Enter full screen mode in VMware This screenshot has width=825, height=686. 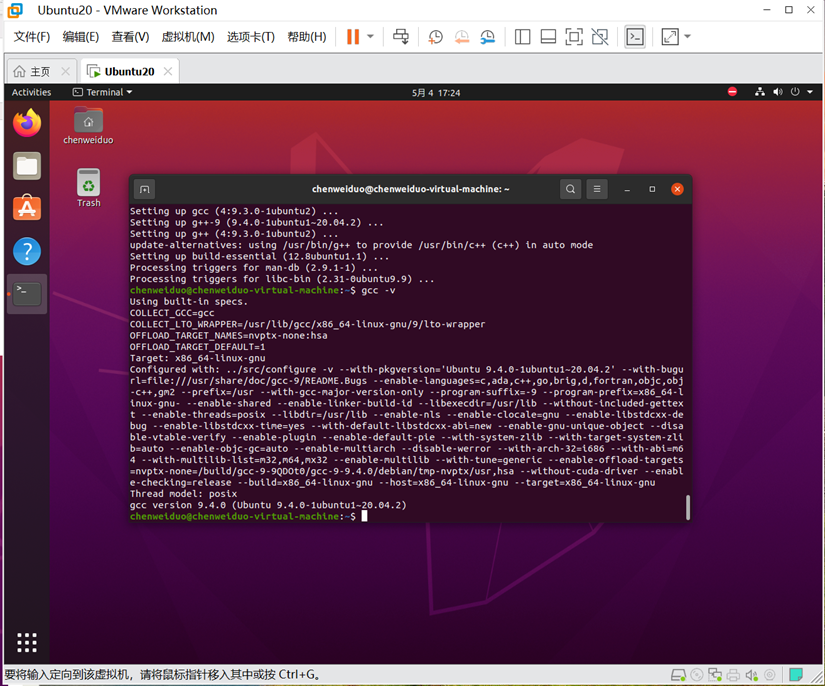pyautogui.click(x=574, y=37)
